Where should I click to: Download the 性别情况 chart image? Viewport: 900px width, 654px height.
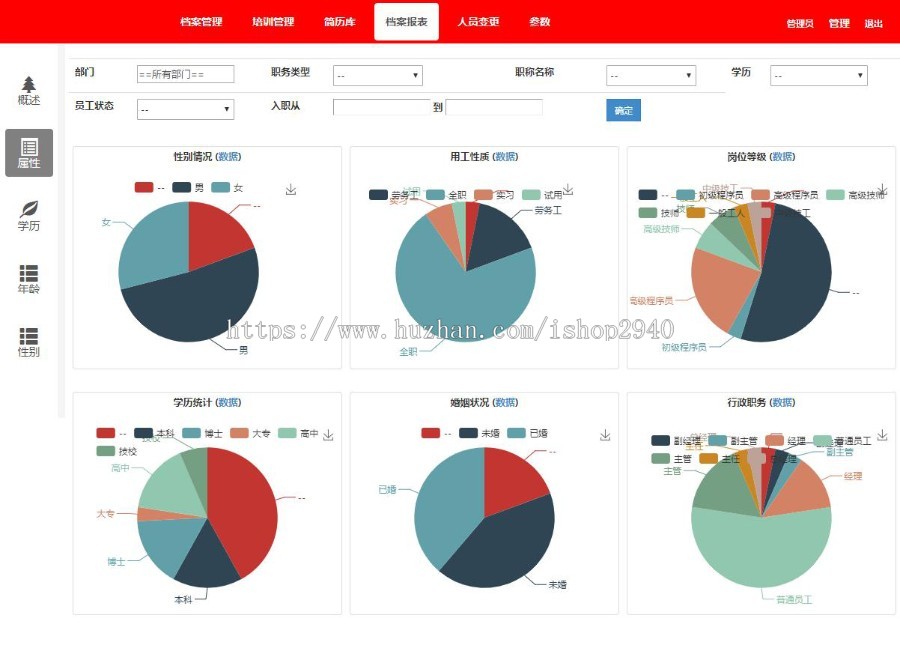coord(291,189)
